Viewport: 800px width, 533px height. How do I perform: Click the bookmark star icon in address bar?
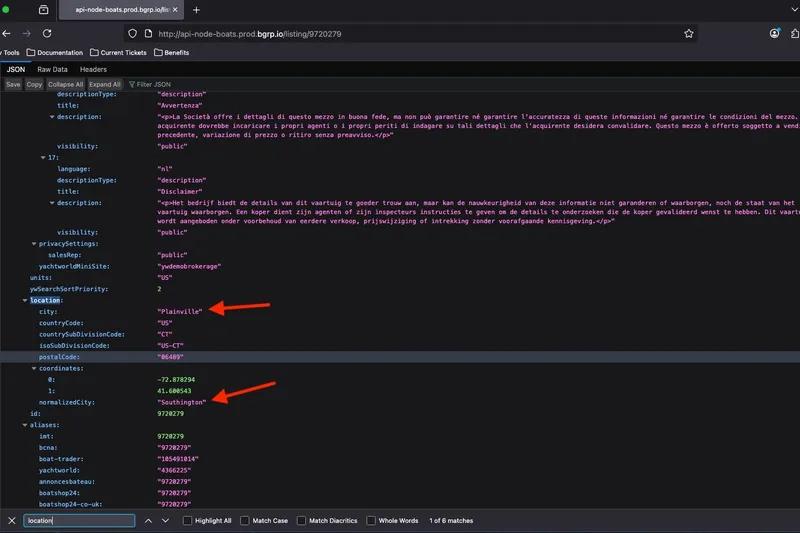(689, 33)
